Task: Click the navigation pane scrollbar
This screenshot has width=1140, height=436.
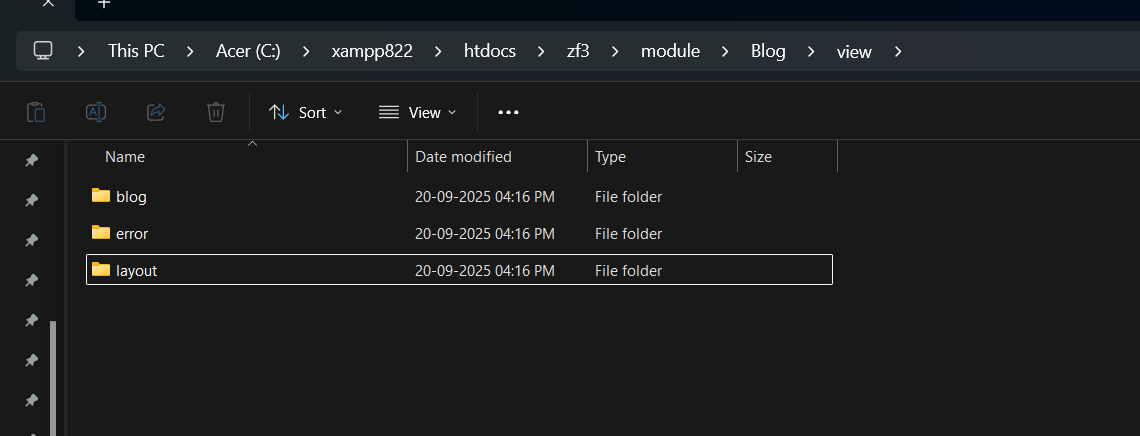Action: pos(53,375)
